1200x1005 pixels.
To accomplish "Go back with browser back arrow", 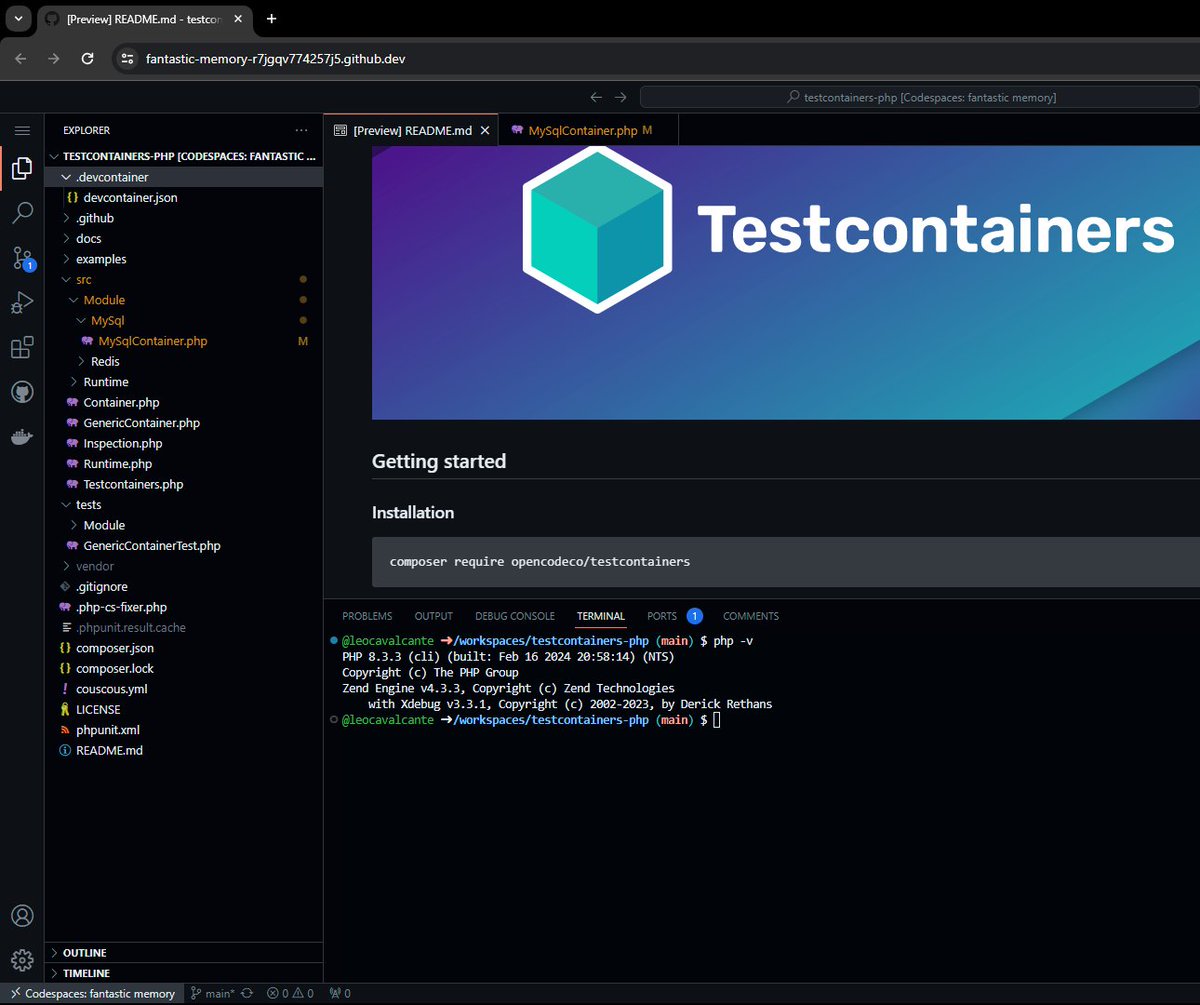I will pos(21,59).
